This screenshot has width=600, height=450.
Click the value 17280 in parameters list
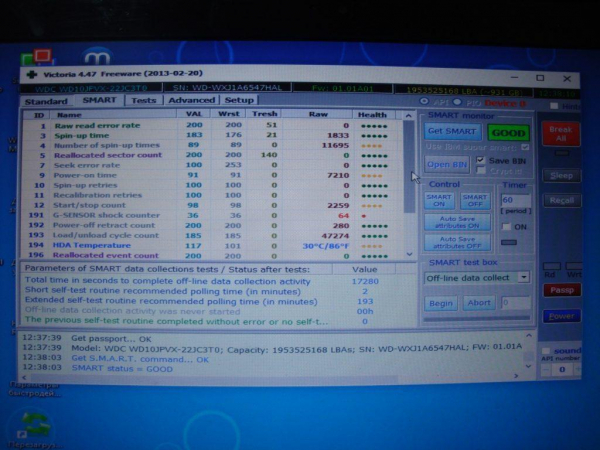coord(365,281)
